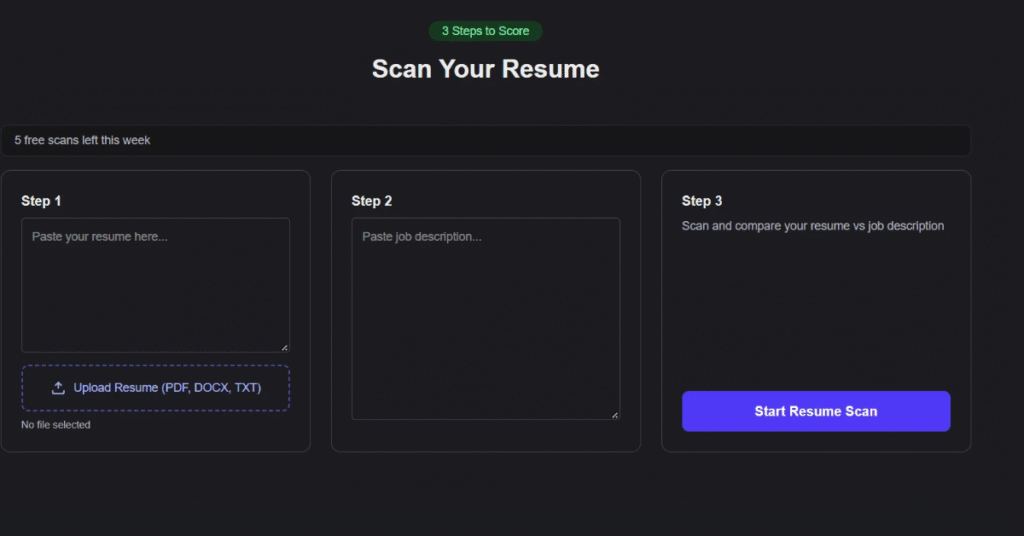
Task: Click the resume text area resize handle
Action: (x=285, y=348)
